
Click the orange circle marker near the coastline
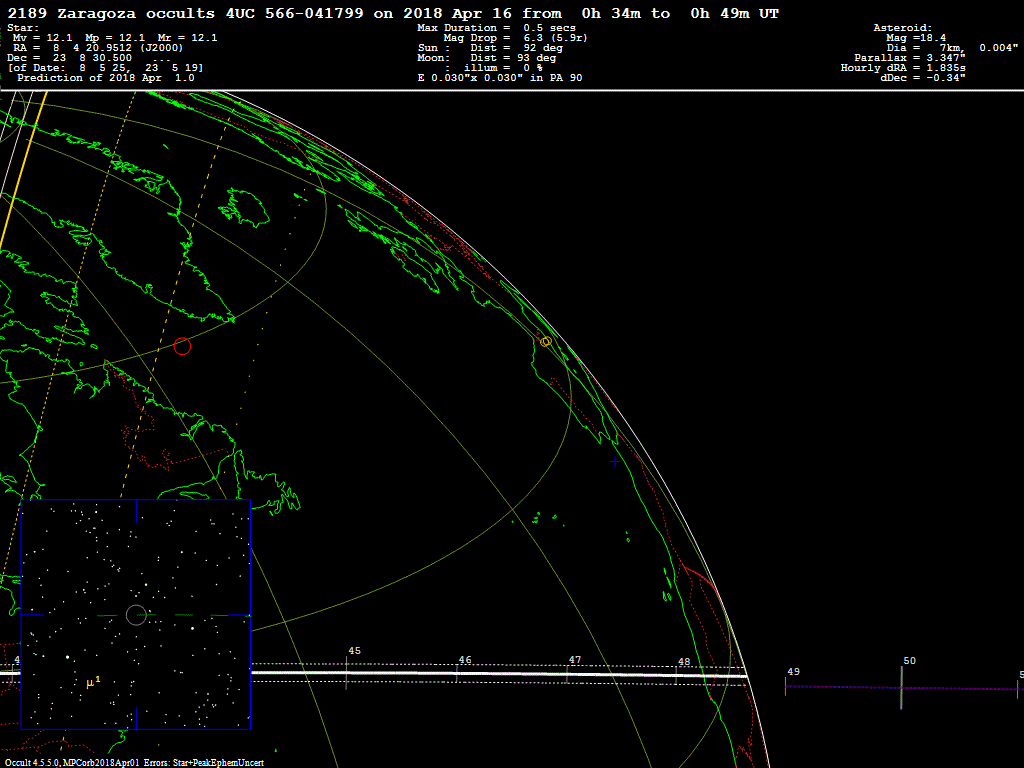(x=545, y=342)
